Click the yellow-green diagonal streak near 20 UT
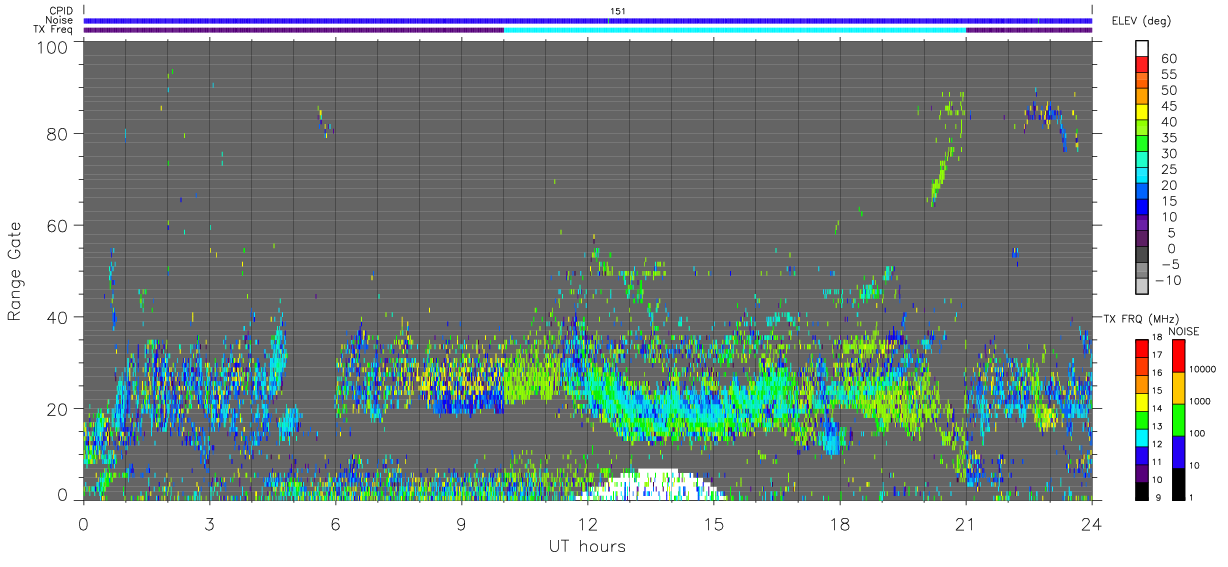Screen dimensions: 1228x567 tap(943, 174)
